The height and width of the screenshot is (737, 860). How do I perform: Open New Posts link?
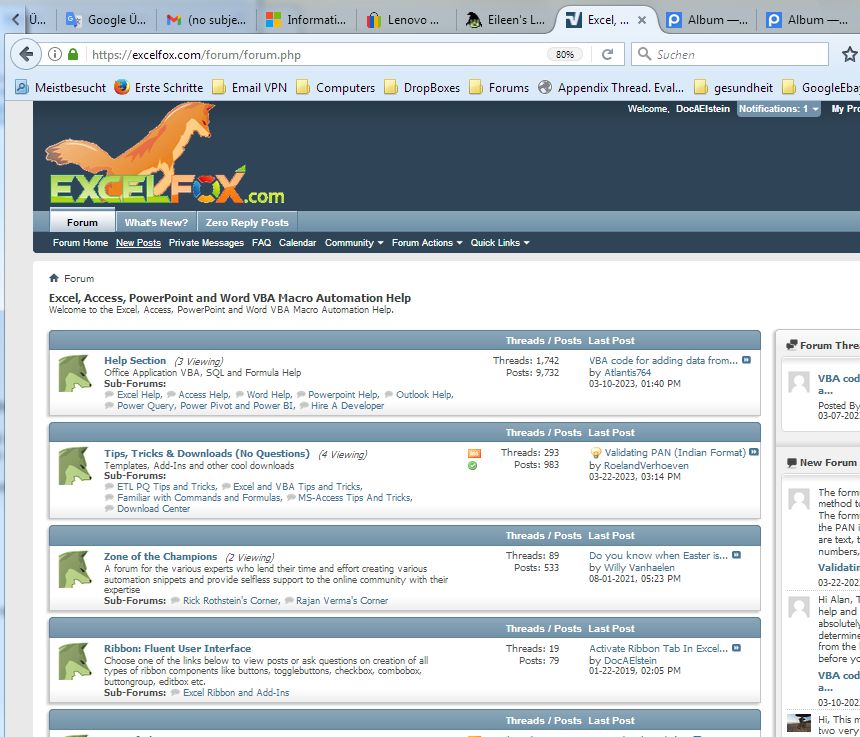coord(138,243)
